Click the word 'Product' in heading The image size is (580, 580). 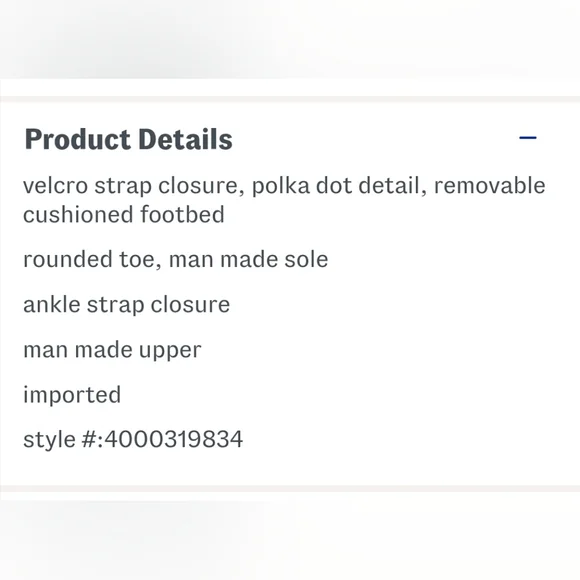click(78, 139)
